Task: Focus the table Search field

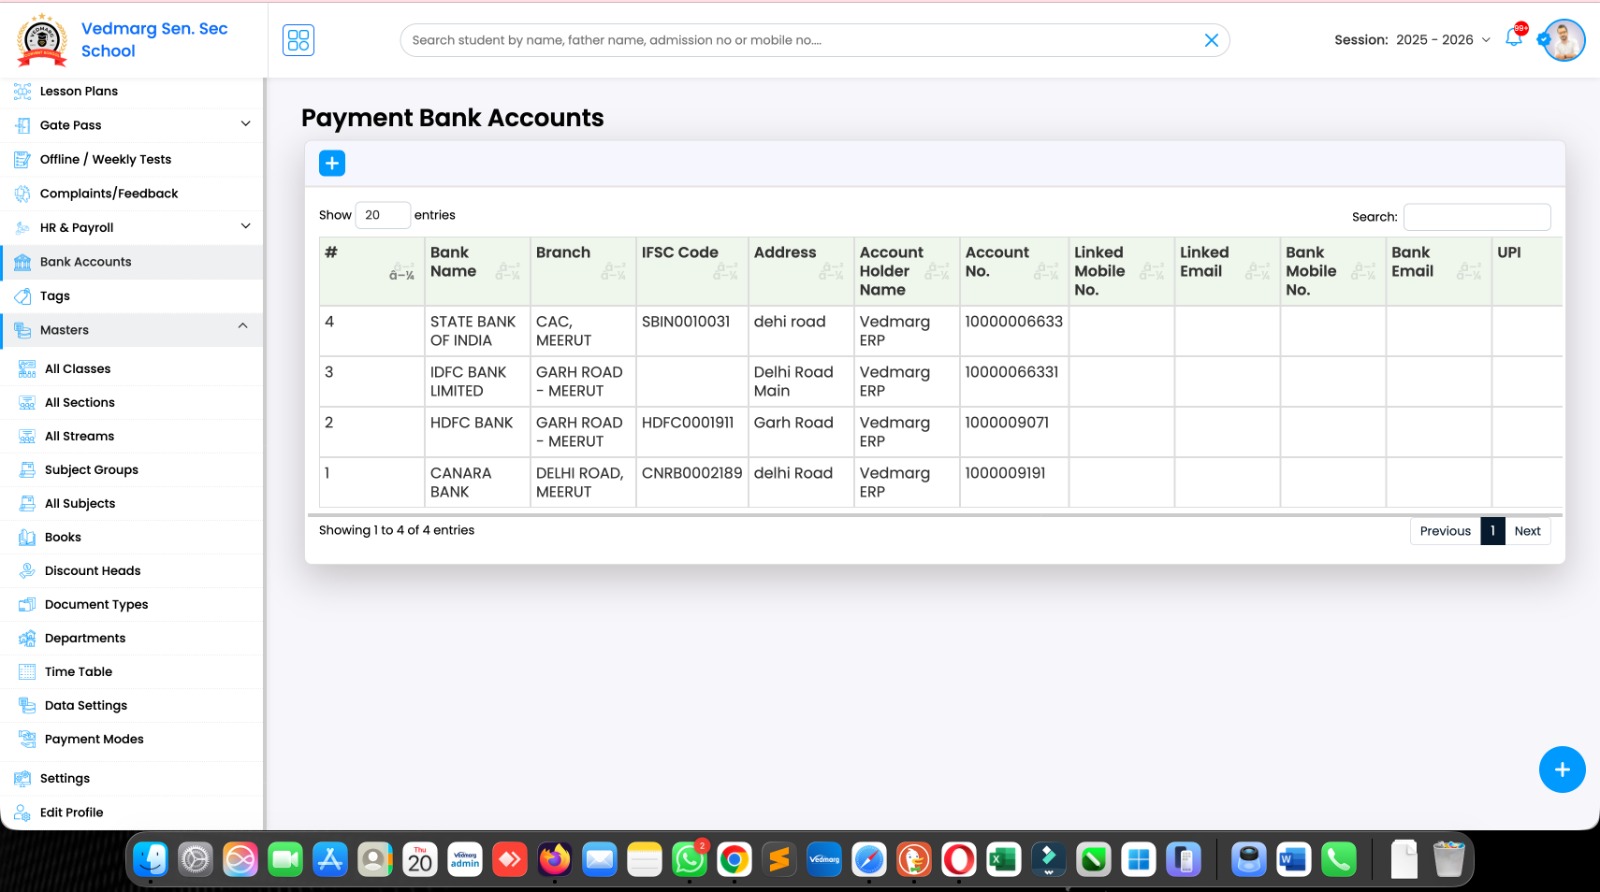Action: point(1476,217)
